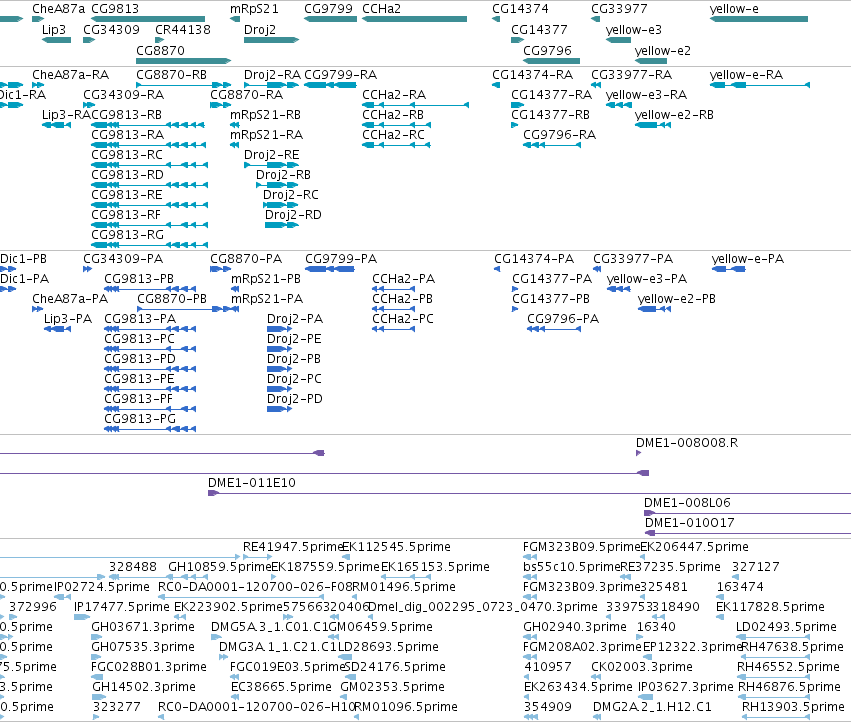Select the CheA87a gene label
Screen dimensions: 851x722
59,9
